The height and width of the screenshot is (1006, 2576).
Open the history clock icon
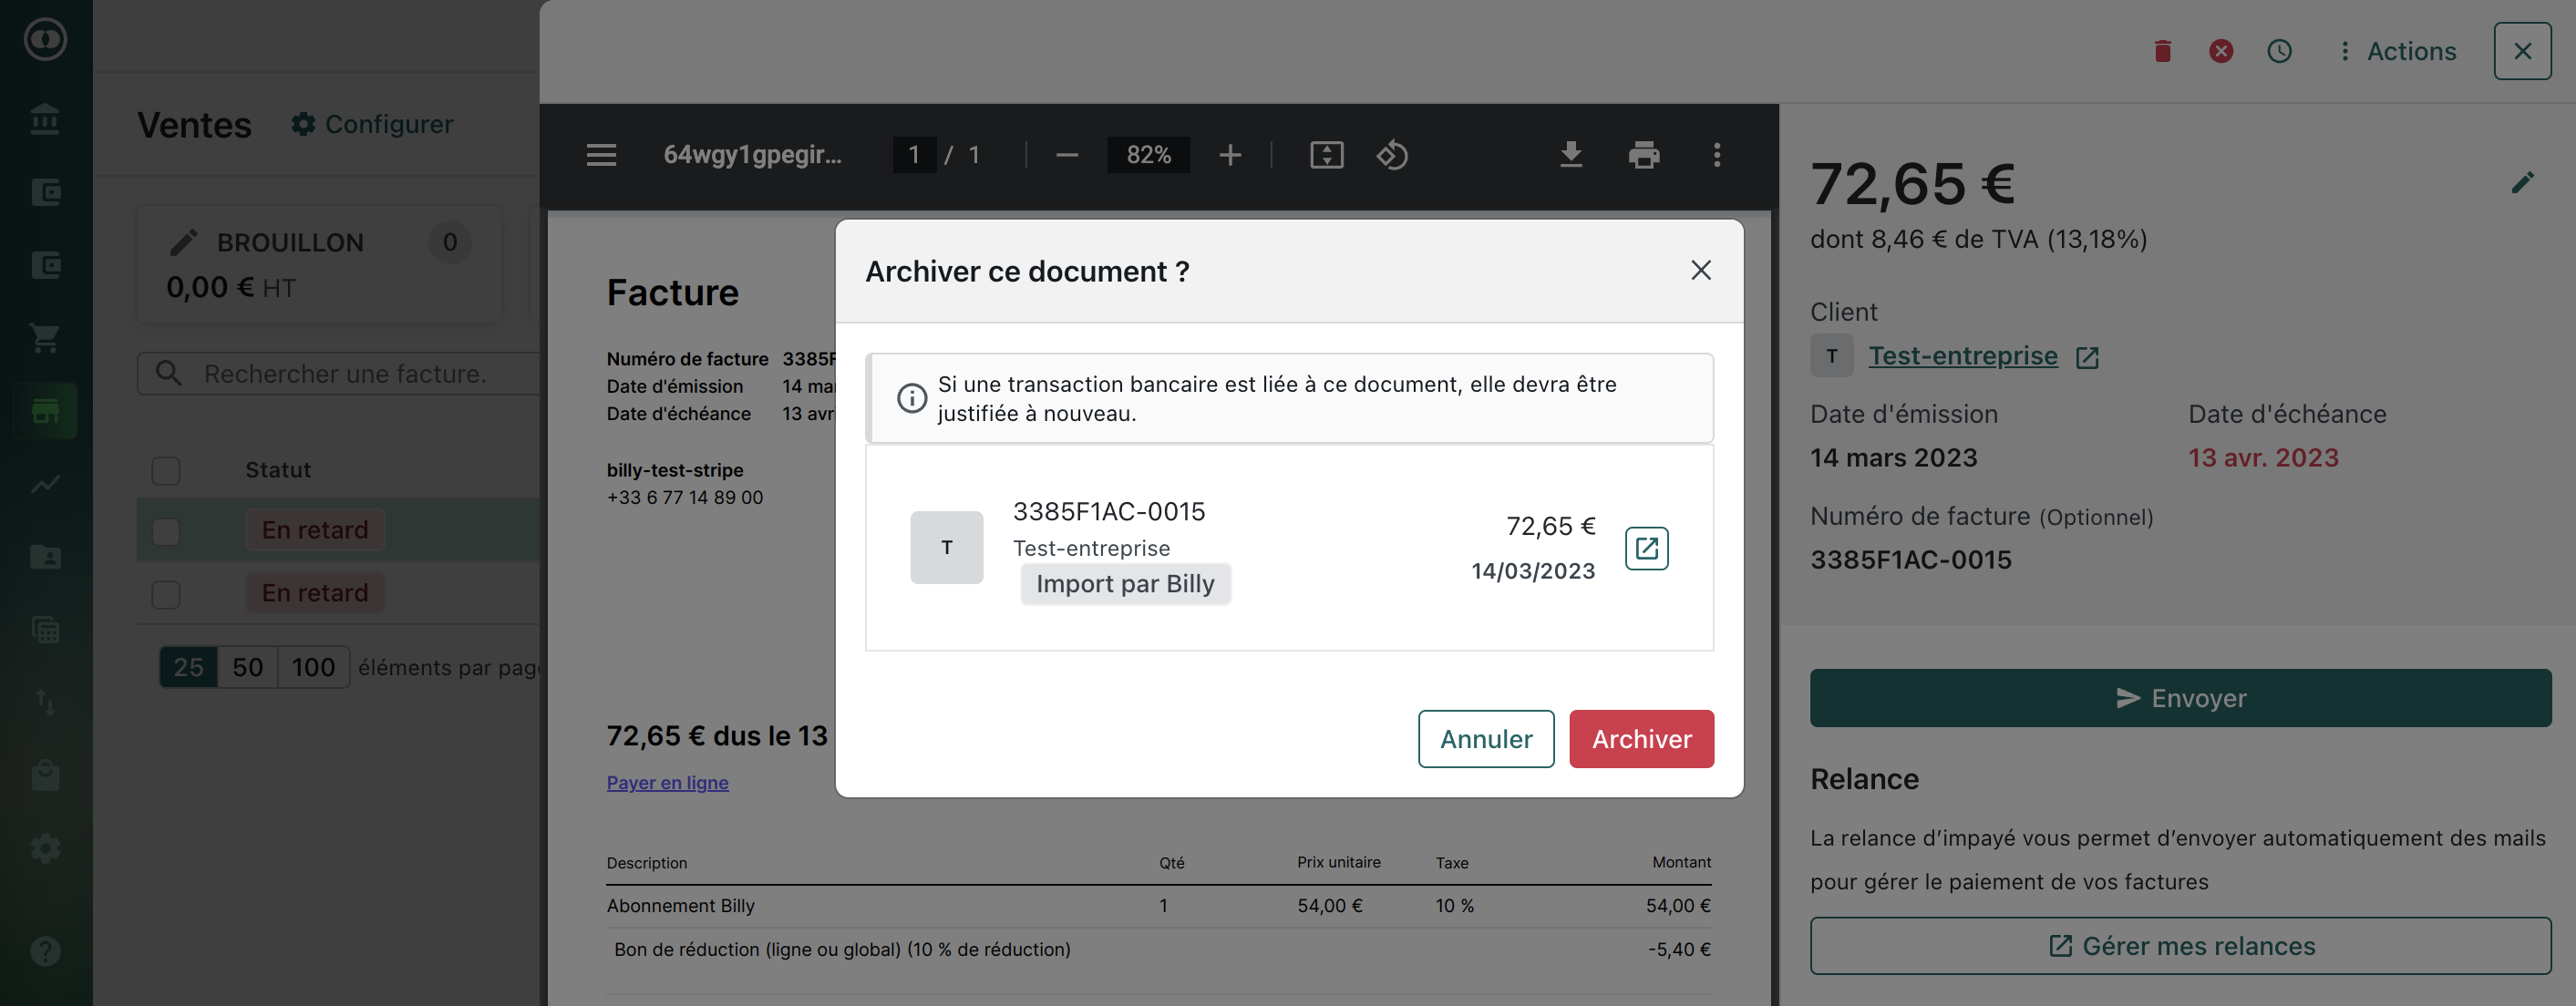click(2279, 51)
